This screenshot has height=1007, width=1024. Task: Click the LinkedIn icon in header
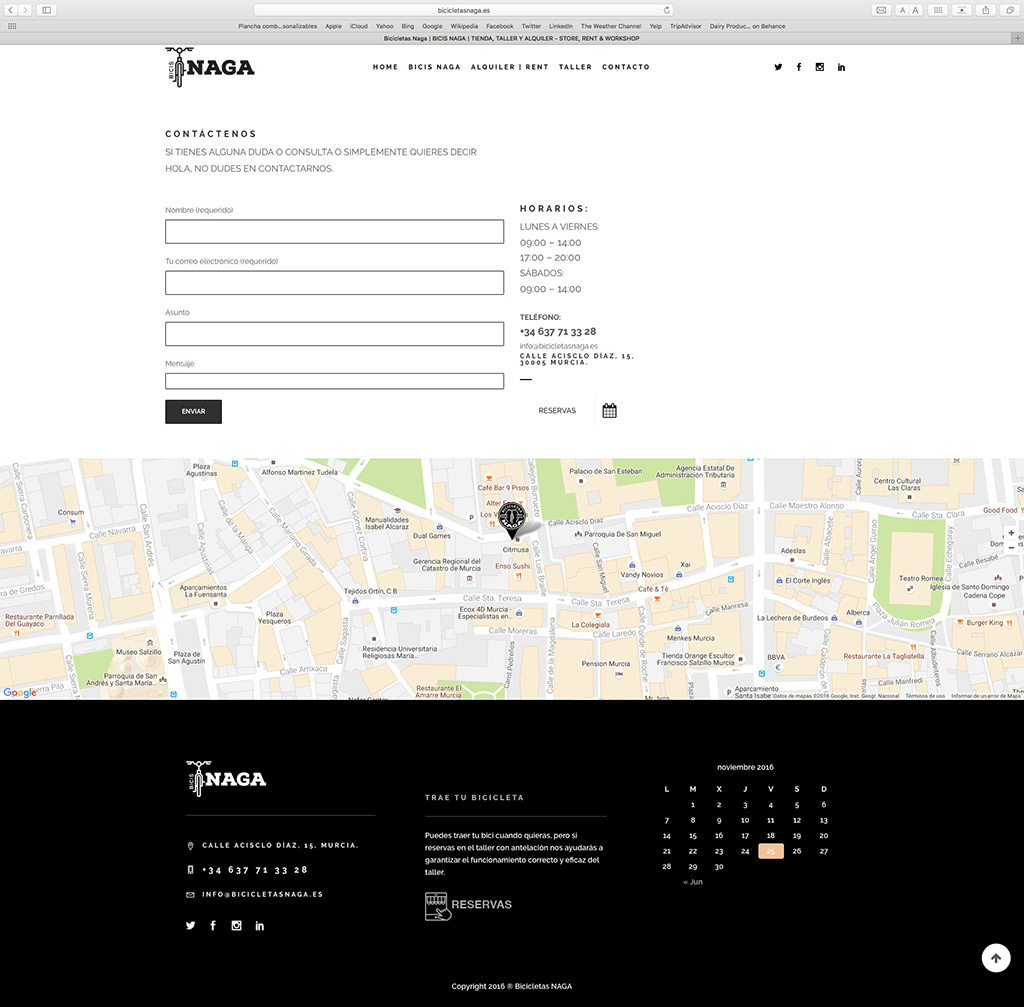tap(841, 67)
